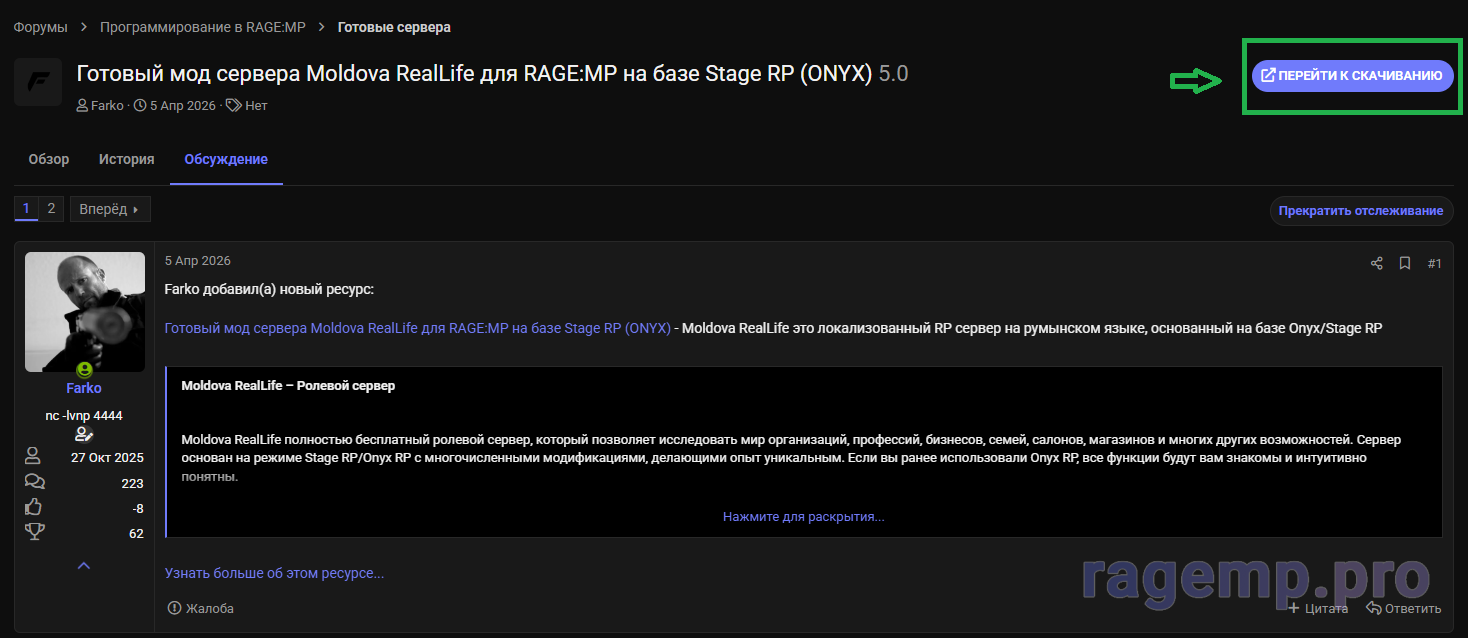Expand the quote via Нажмите для раскрытия
Viewport: 1468px width, 638px height.
[803, 517]
